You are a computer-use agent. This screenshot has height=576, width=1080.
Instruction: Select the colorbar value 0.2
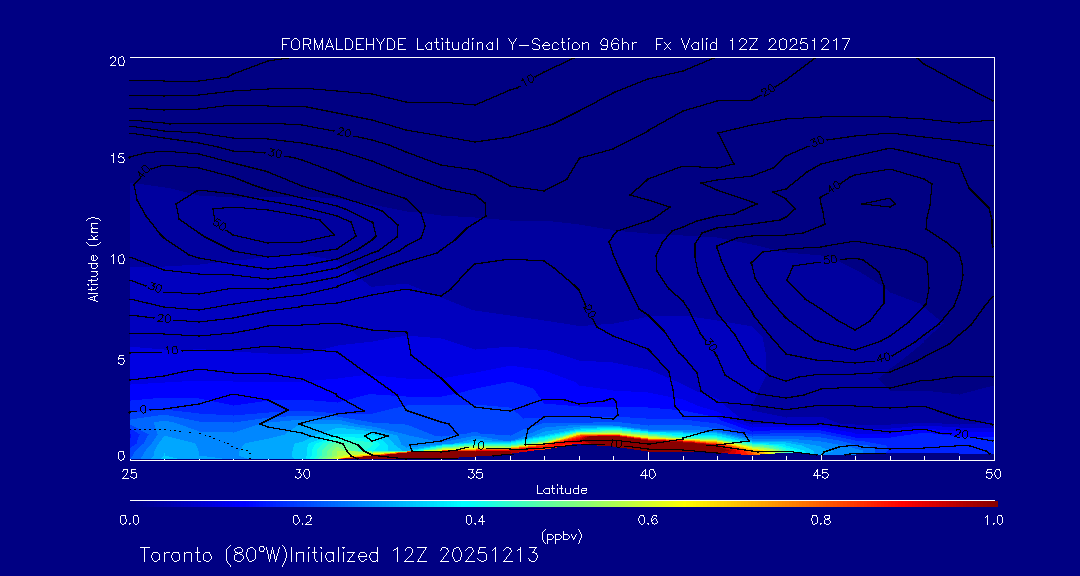[x=302, y=520]
